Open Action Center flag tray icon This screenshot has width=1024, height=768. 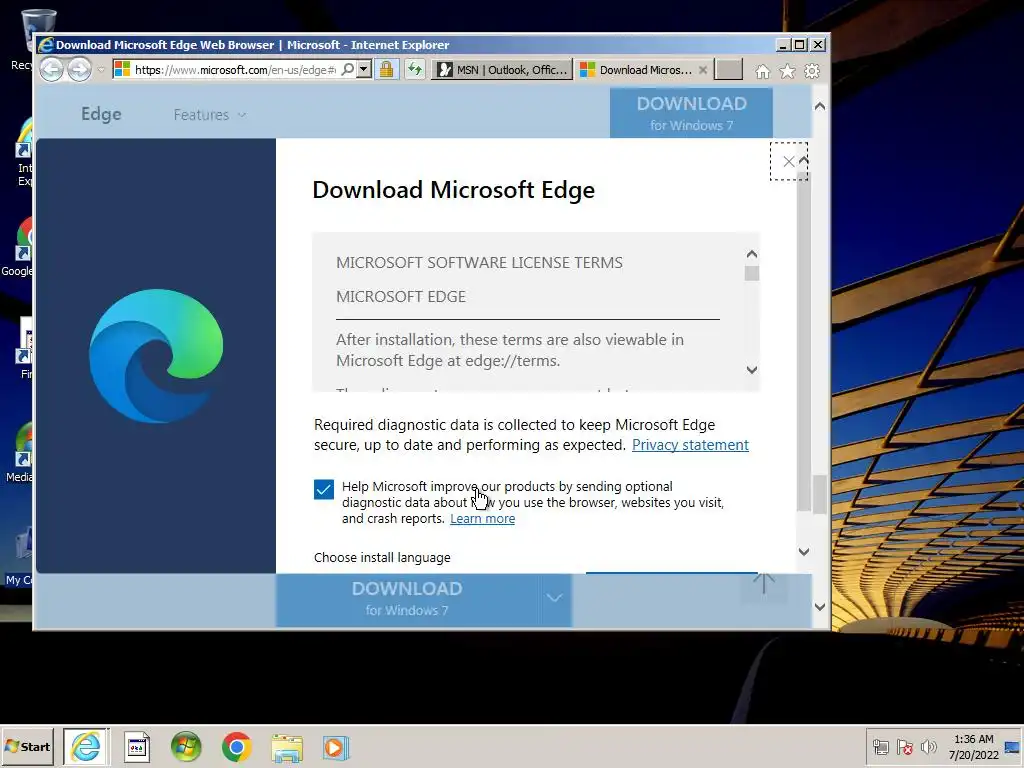[904, 747]
